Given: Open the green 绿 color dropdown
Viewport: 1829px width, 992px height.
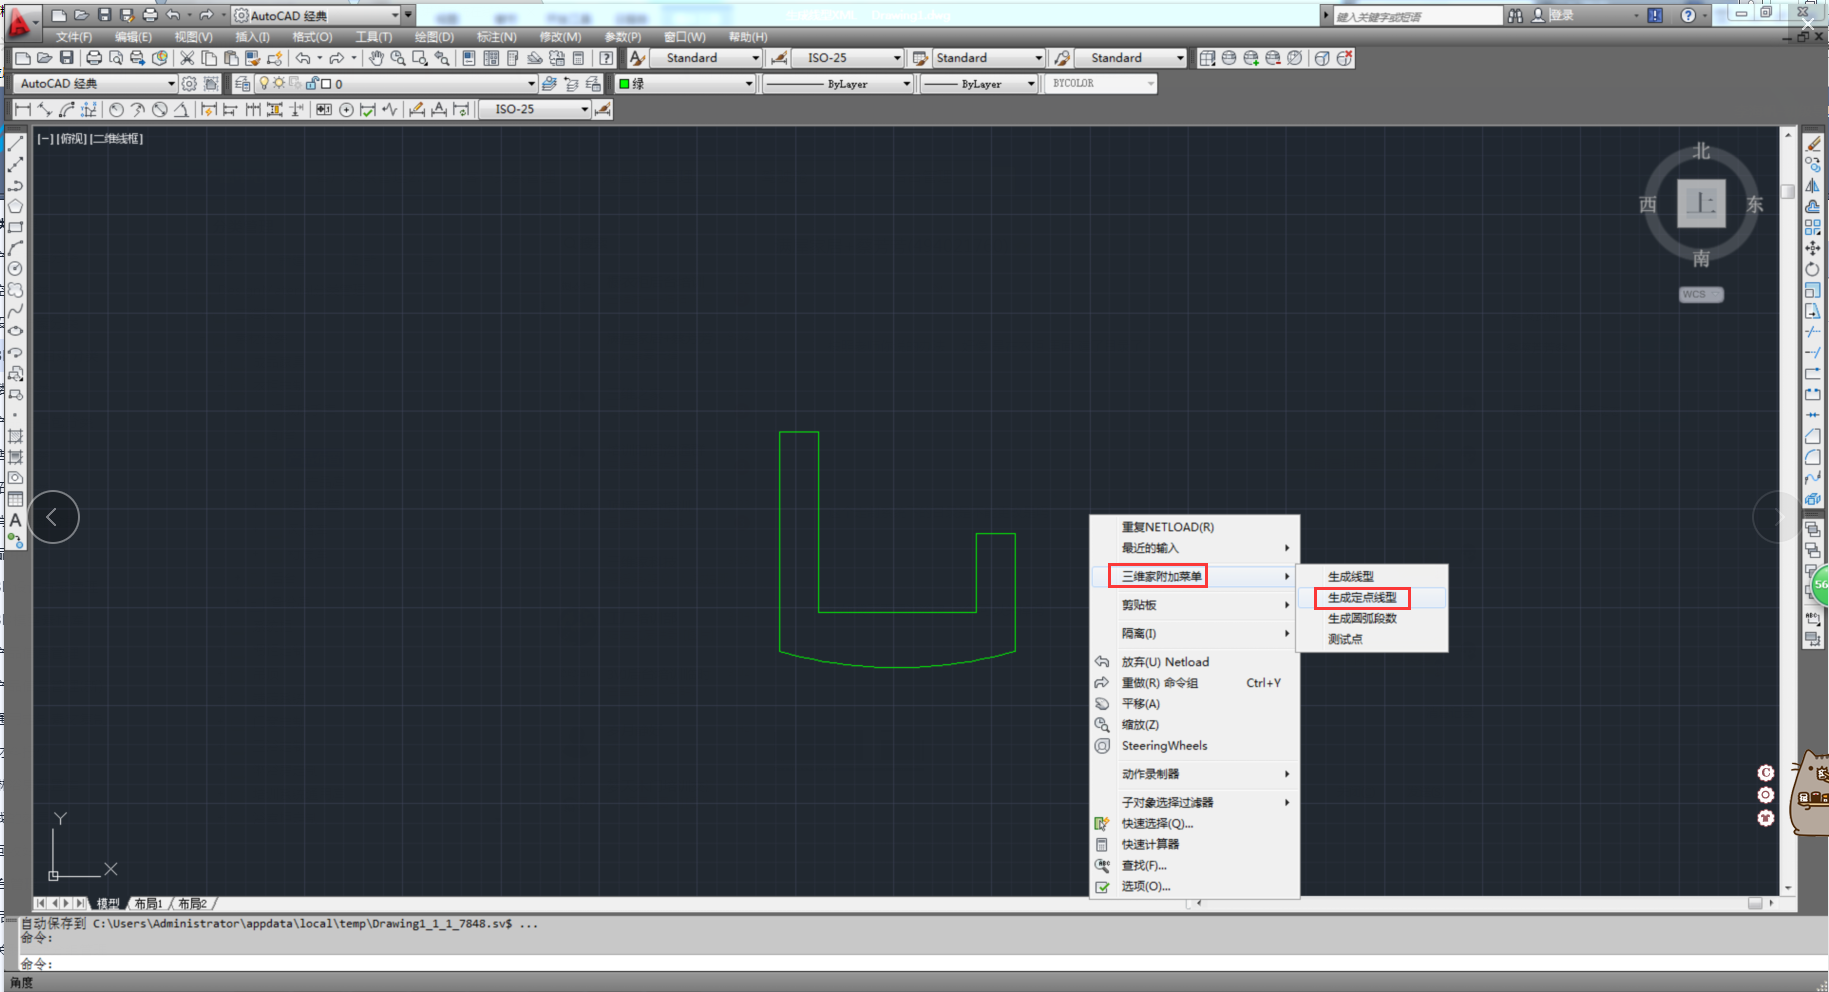Looking at the screenshot, I should coord(685,84).
